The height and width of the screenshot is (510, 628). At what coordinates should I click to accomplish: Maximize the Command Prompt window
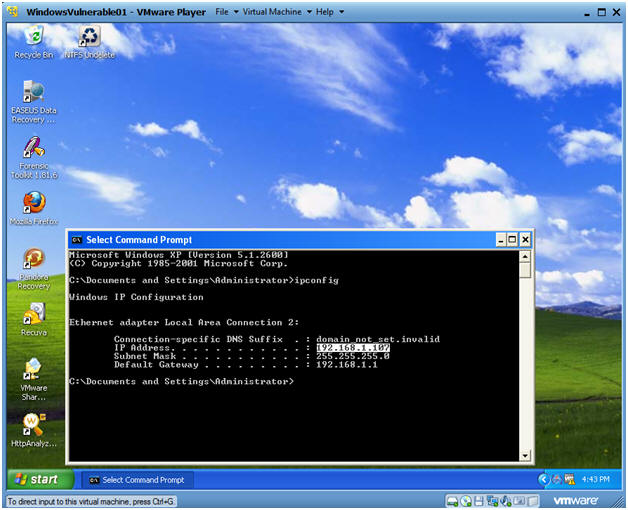pyautogui.click(x=512, y=240)
